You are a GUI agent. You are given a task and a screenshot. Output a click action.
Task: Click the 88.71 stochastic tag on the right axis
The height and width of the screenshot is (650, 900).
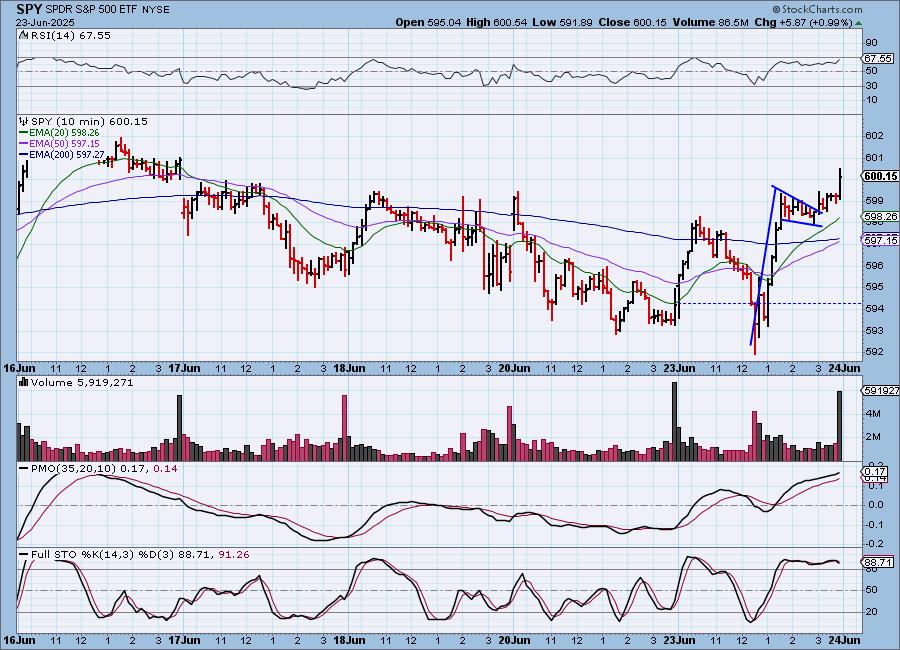(x=878, y=563)
